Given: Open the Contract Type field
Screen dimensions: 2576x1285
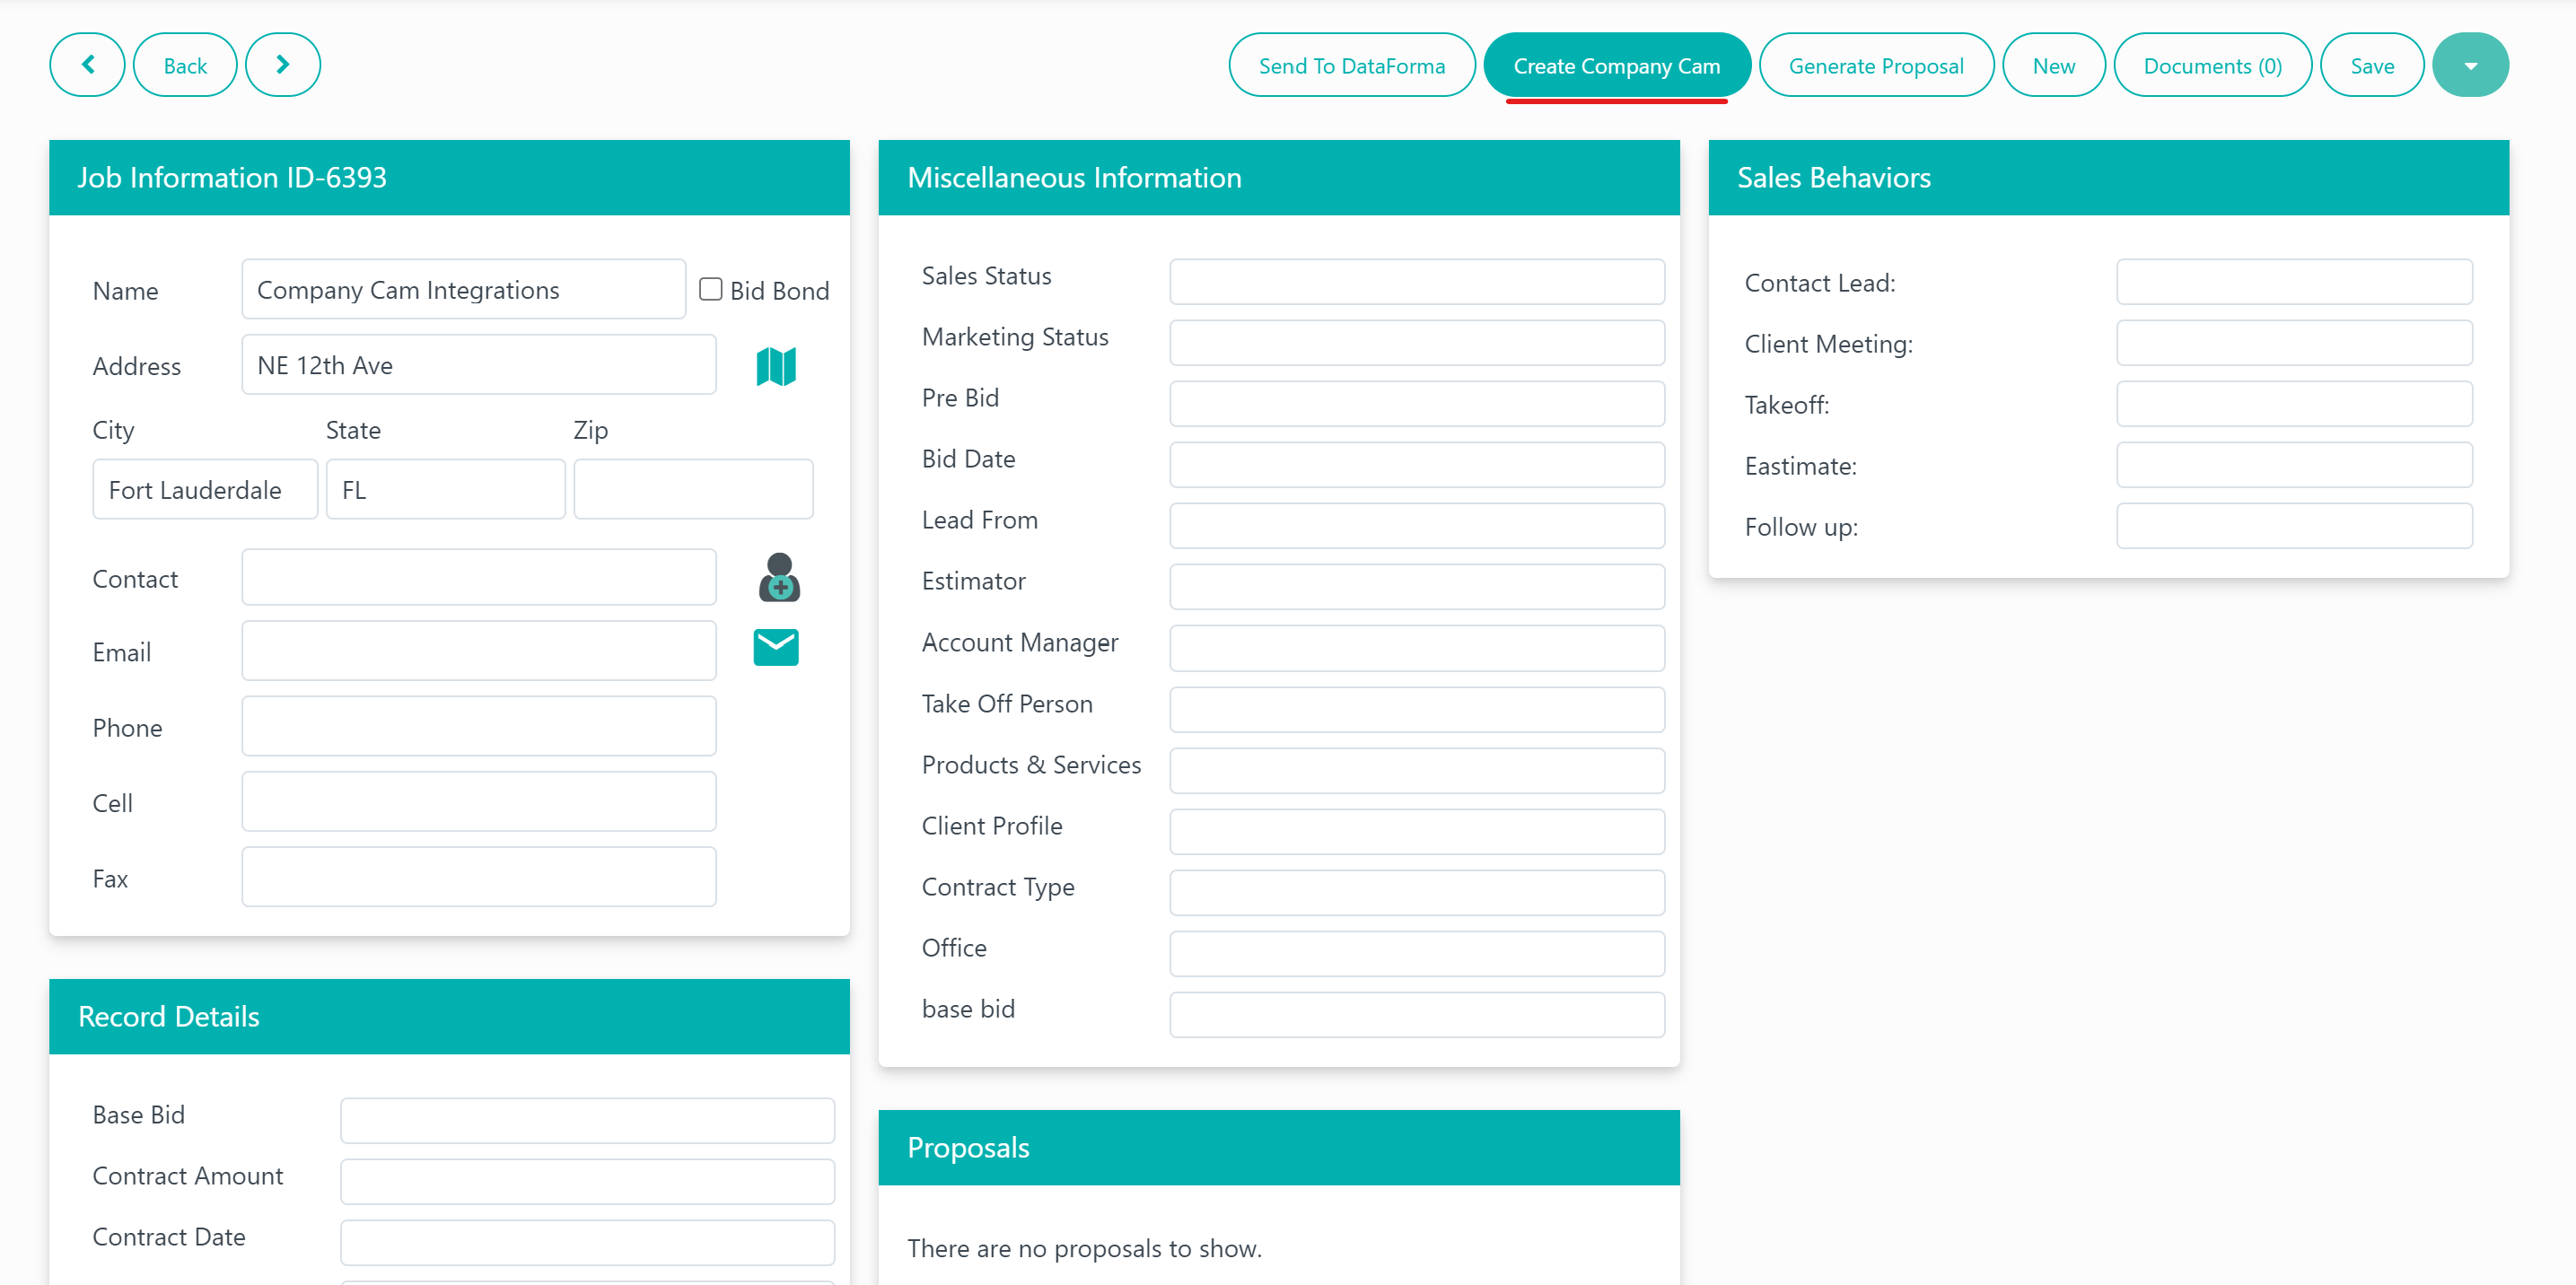Looking at the screenshot, I should 1416,892.
